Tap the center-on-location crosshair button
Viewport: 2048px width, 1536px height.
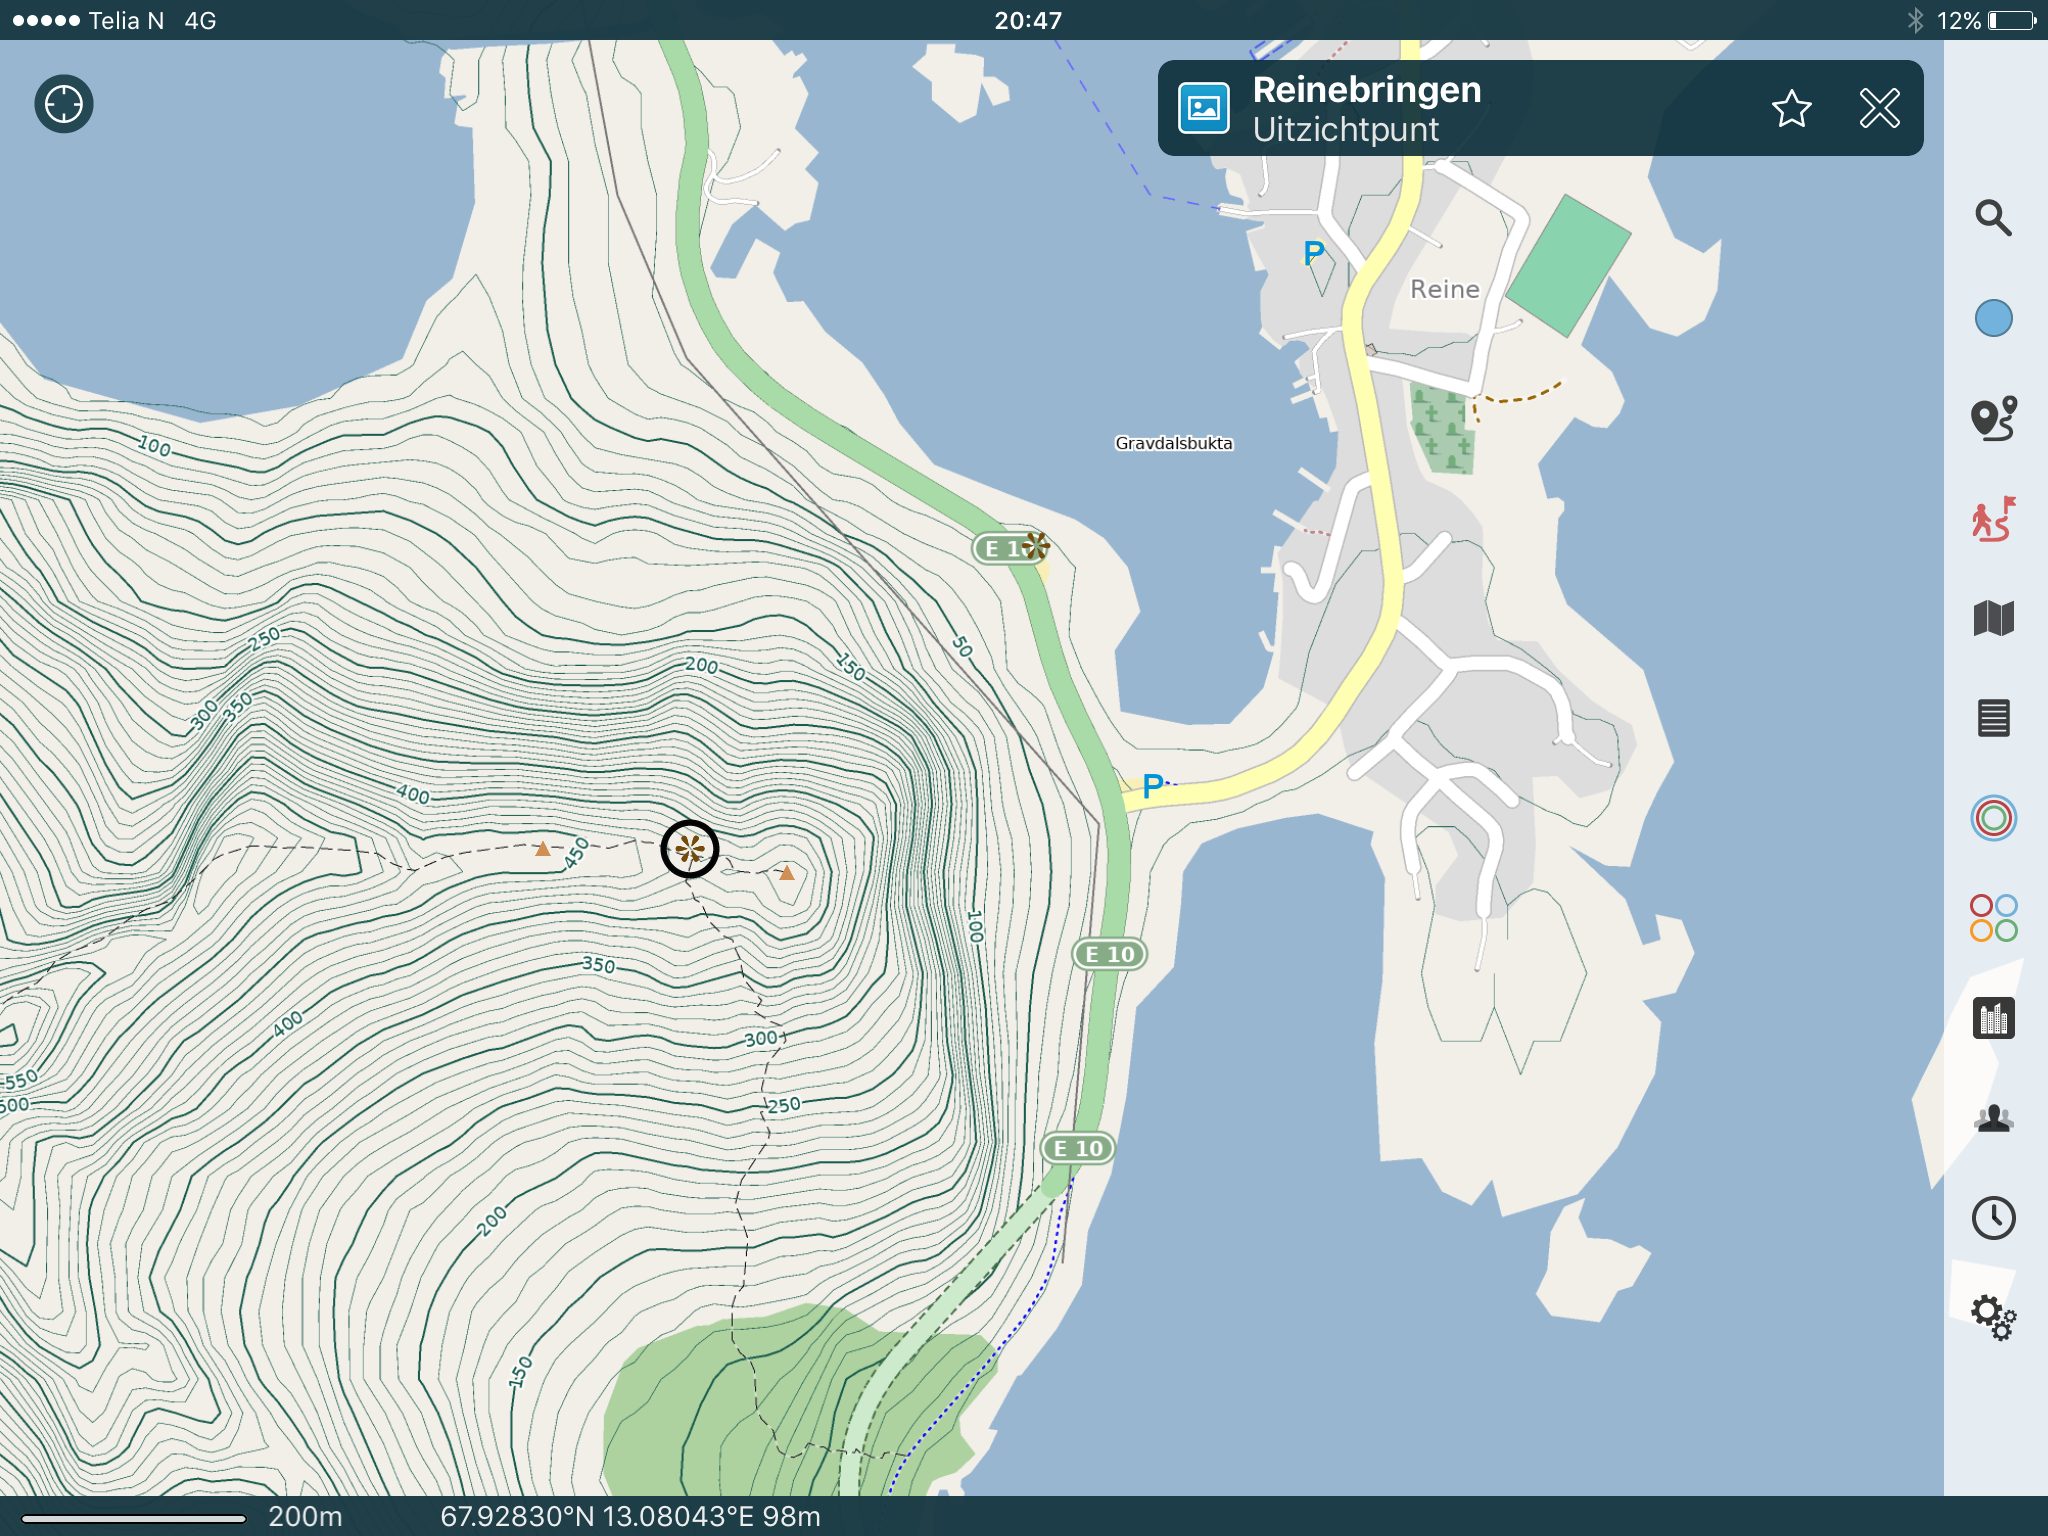point(64,104)
